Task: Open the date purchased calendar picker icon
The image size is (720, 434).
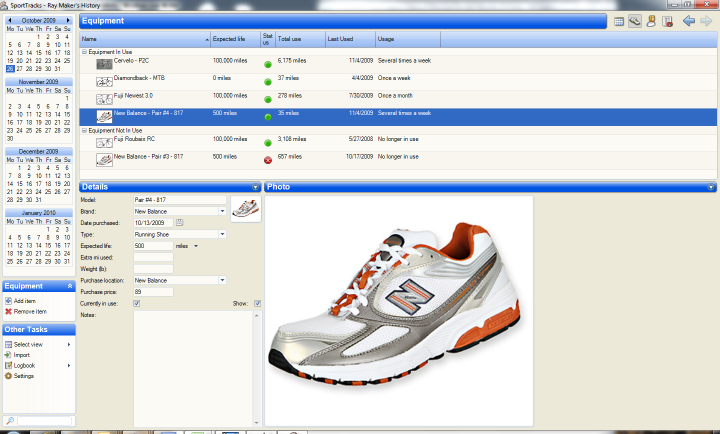Action: (x=180, y=223)
